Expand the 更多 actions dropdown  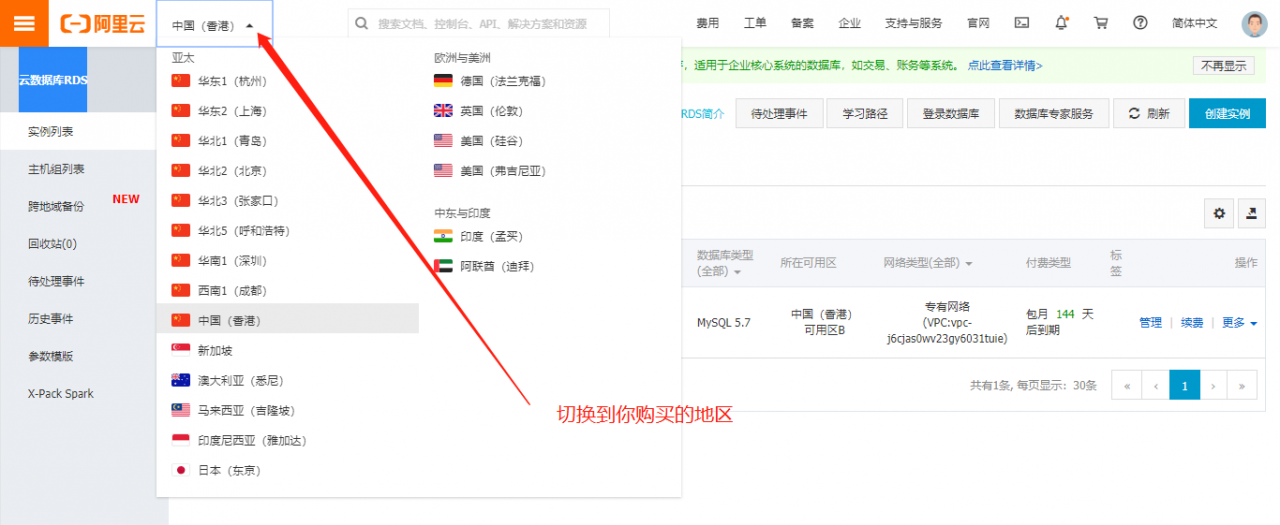pos(1239,323)
